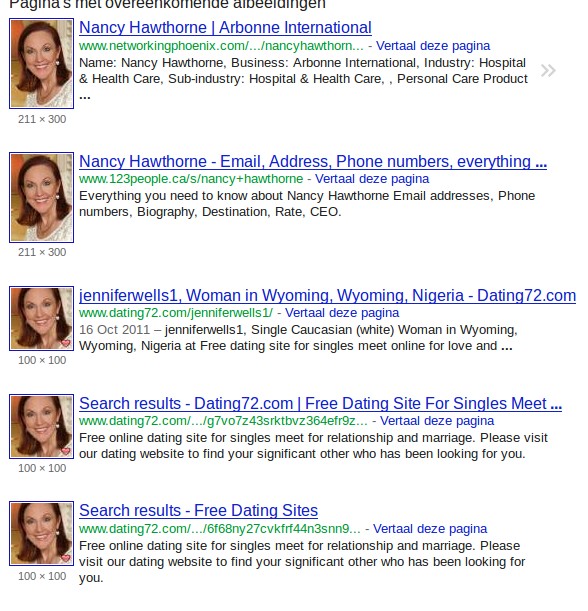Screen dimensions: 588x611
Task: Open the dating72.com 6f68ny27 green URL
Action: pos(220,529)
